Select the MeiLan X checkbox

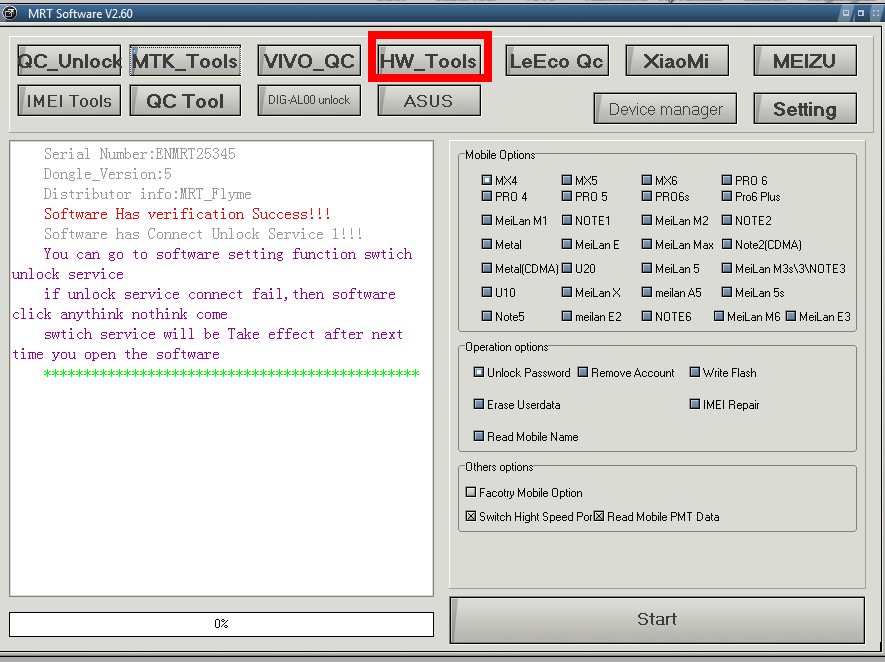click(567, 292)
